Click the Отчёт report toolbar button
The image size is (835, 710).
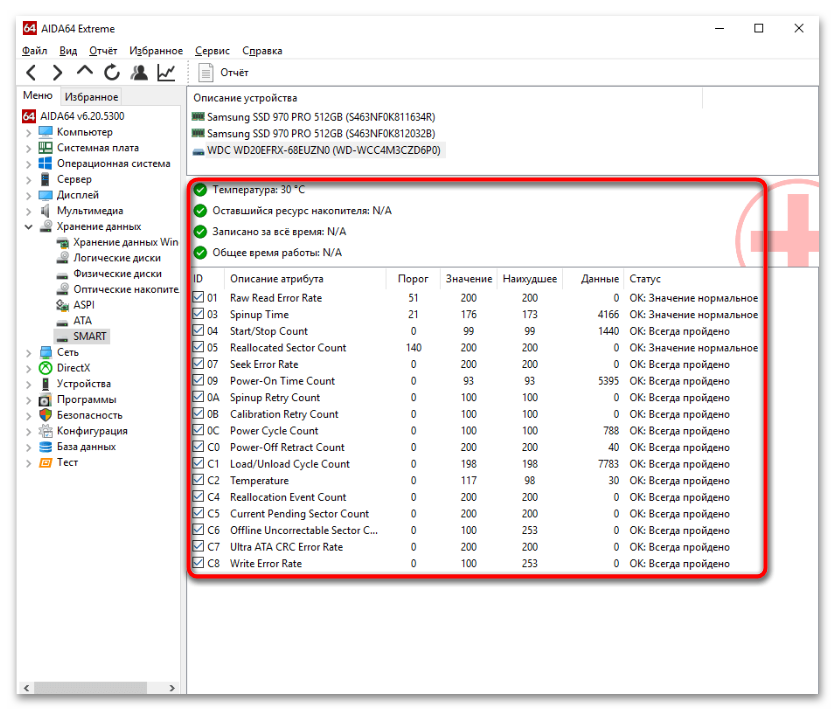coord(224,72)
